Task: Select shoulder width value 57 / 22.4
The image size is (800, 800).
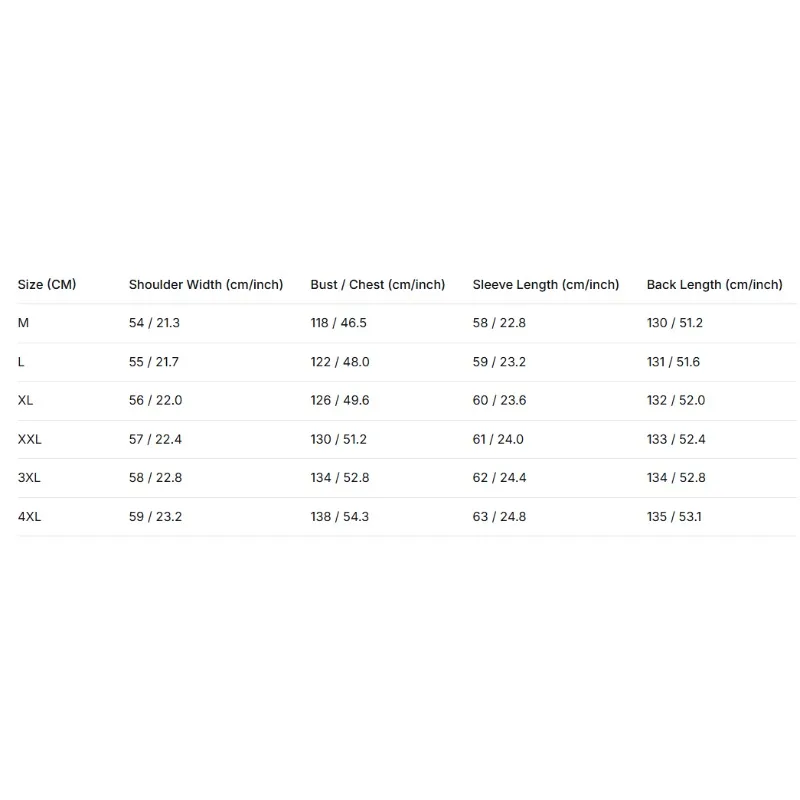Action: point(155,439)
